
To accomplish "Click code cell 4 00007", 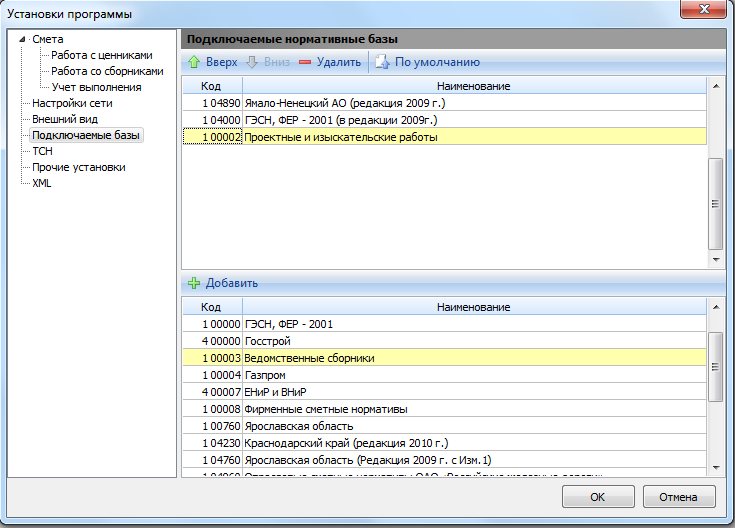I will click(x=212, y=392).
